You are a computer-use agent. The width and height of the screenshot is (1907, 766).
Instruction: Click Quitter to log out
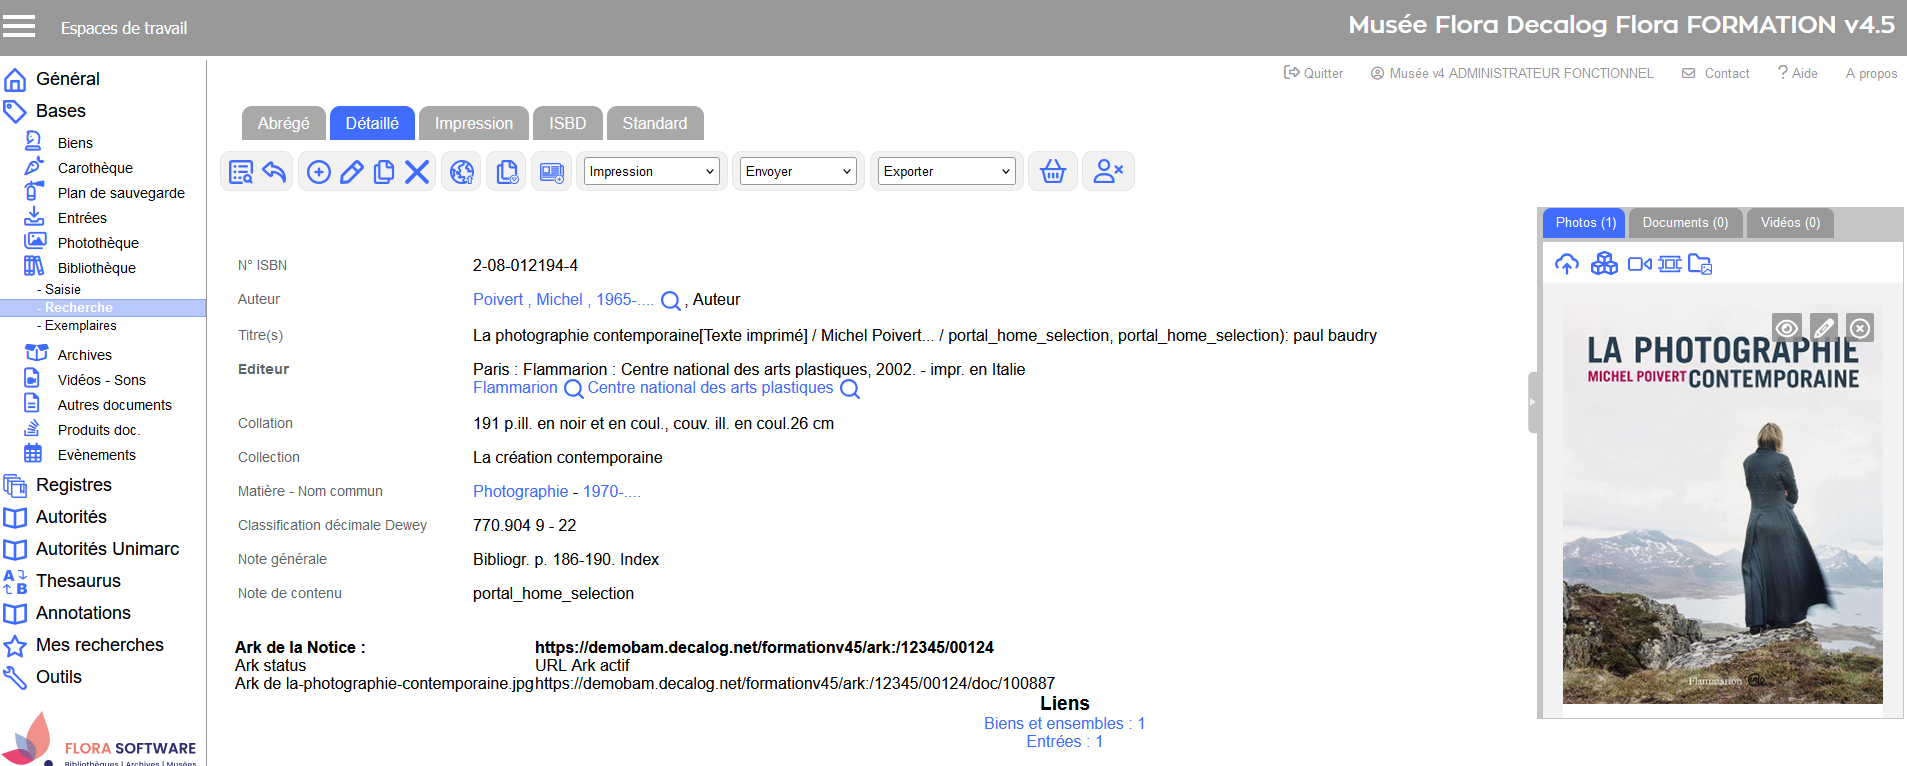pos(1313,73)
